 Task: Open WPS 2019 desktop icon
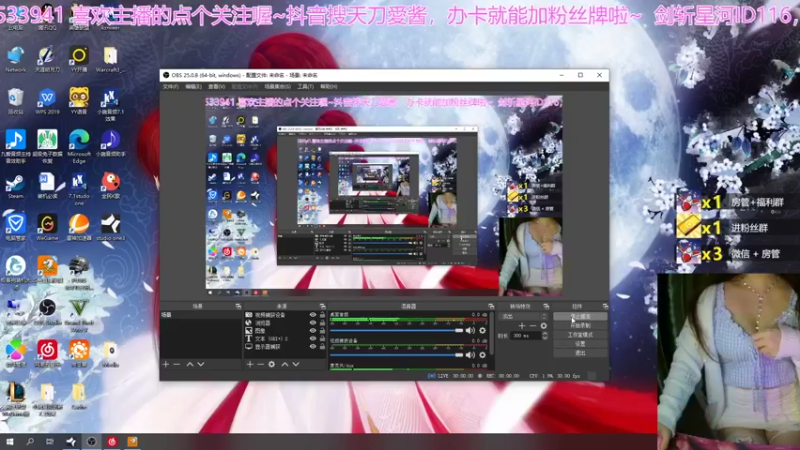[x=47, y=101]
